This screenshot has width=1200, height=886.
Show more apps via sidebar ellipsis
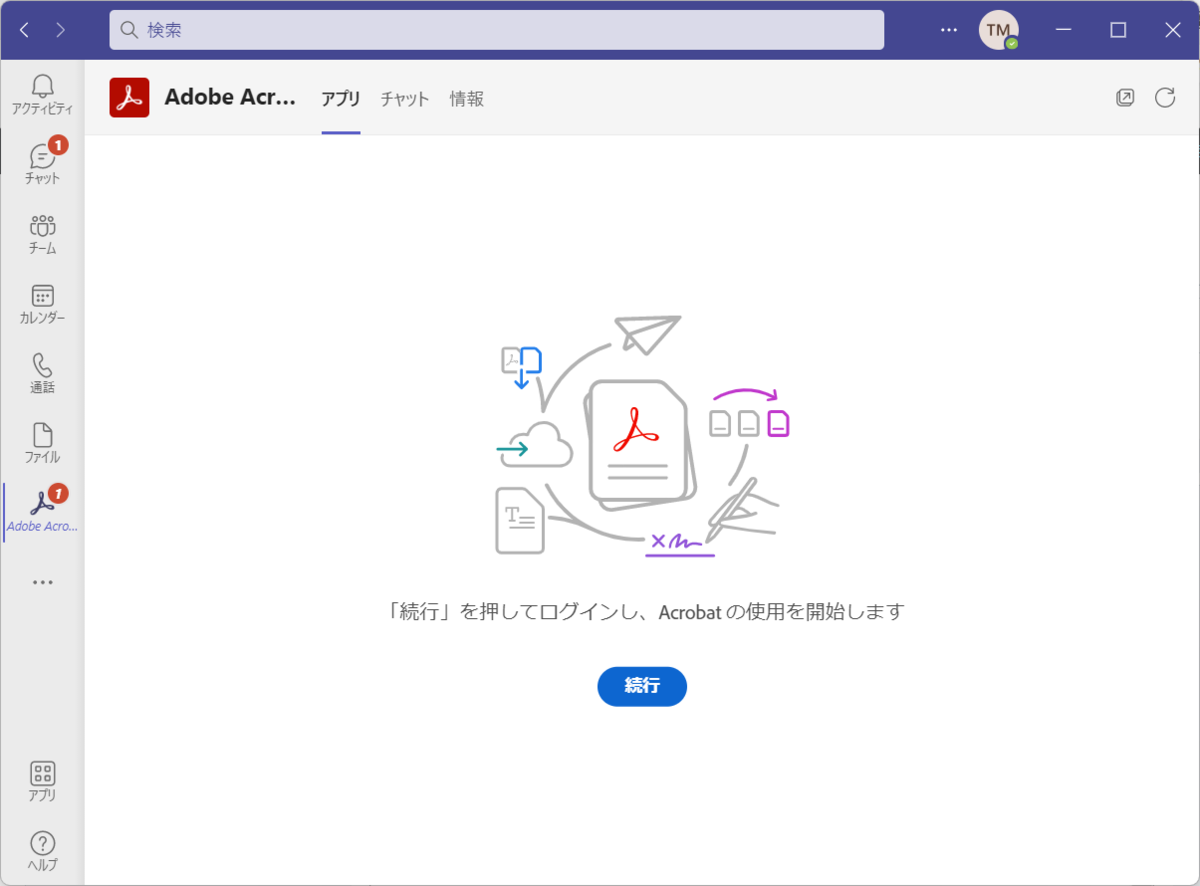point(42,581)
